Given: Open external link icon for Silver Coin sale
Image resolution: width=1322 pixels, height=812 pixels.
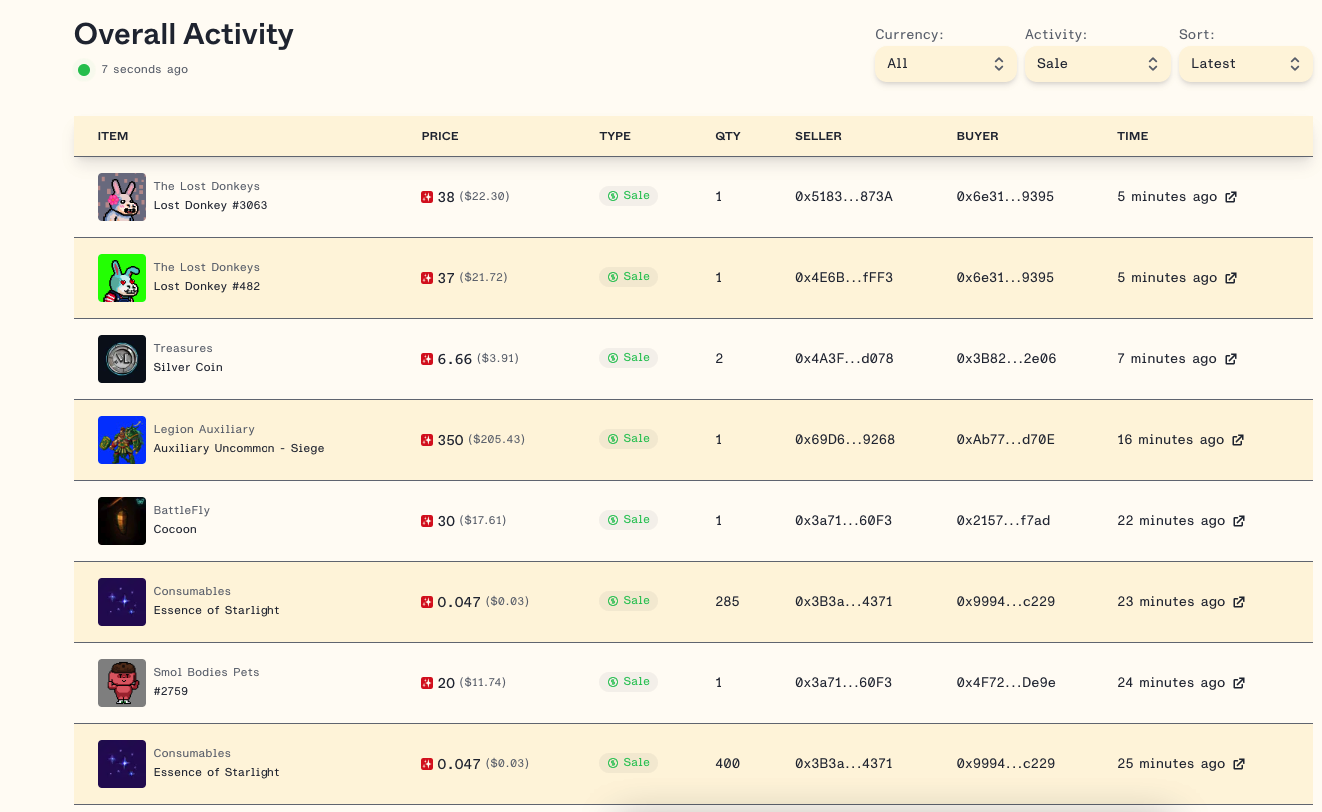Looking at the screenshot, I should coord(1231,359).
